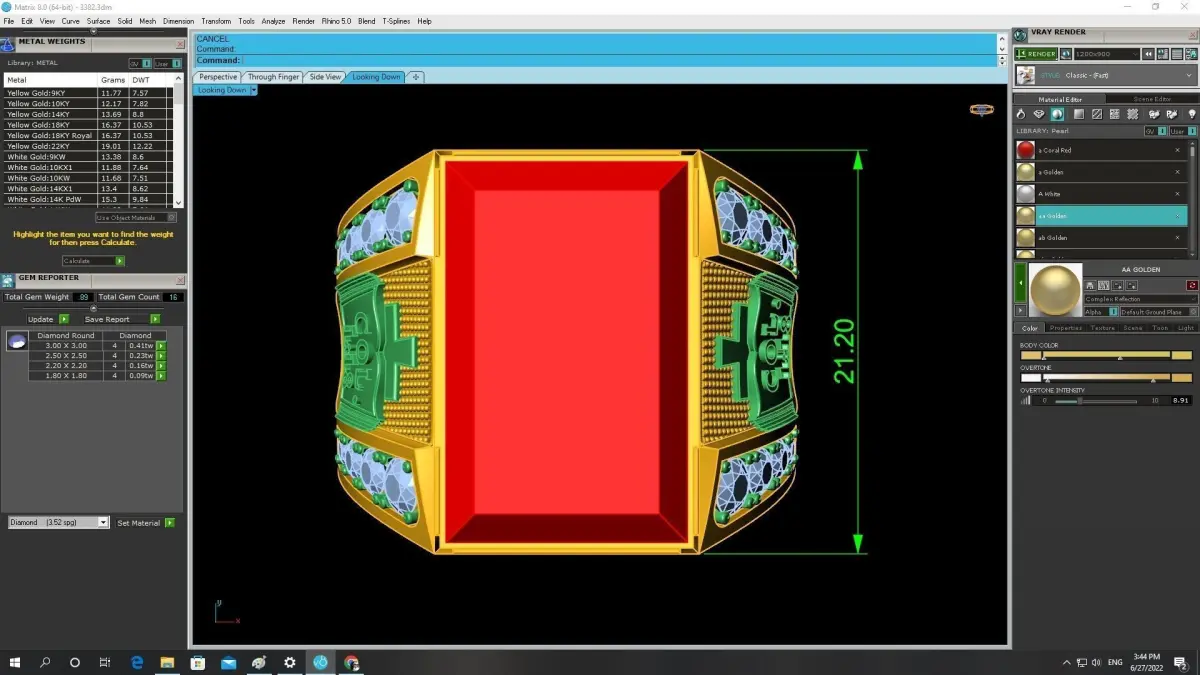
Task: Switch to the Side View viewport tab
Action: point(325,77)
